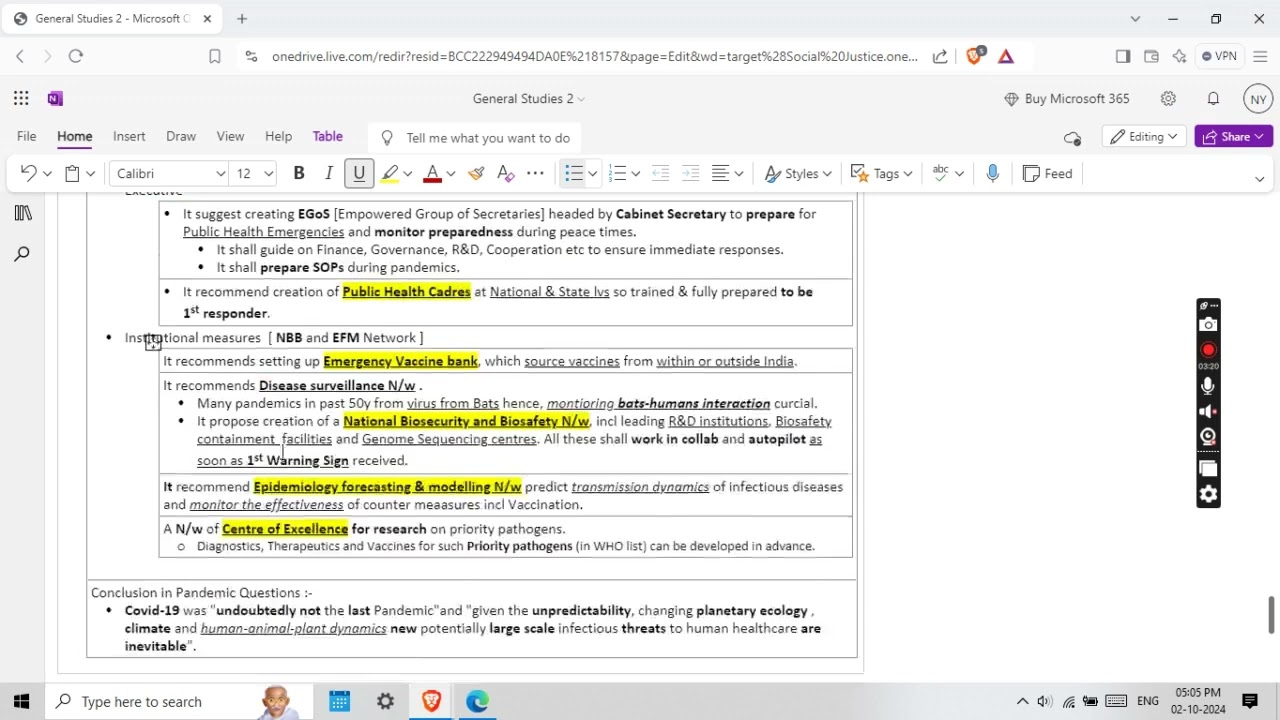Image resolution: width=1280 pixels, height=720 pixels.
Task: Open Windows Start menu
Action: point(21,701)
